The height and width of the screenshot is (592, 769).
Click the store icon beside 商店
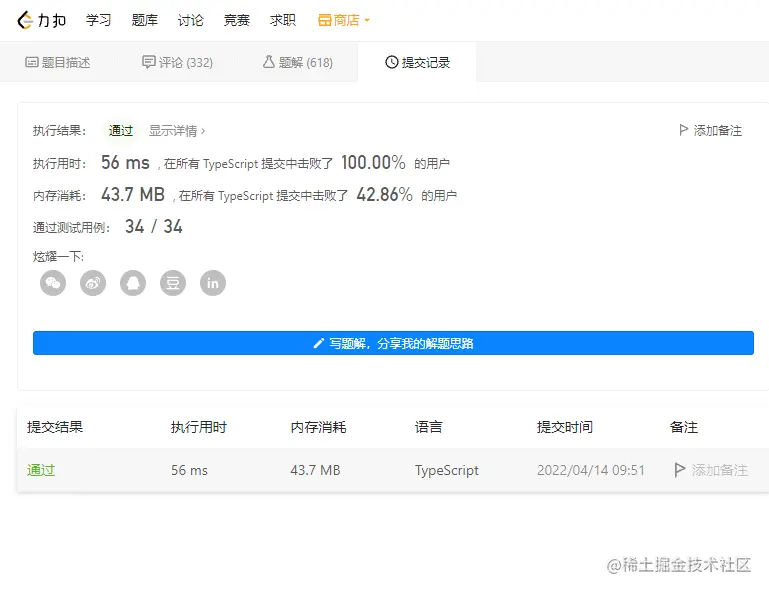click(325, 20)
